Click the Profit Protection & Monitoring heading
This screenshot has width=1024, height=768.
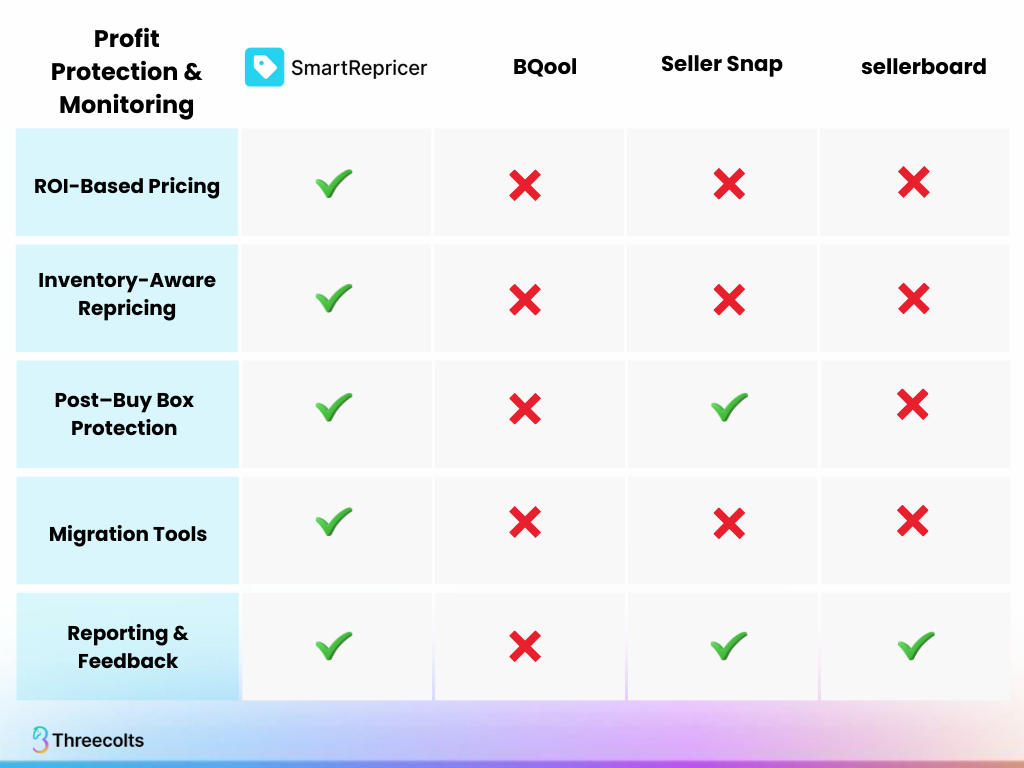coord(126,71)
